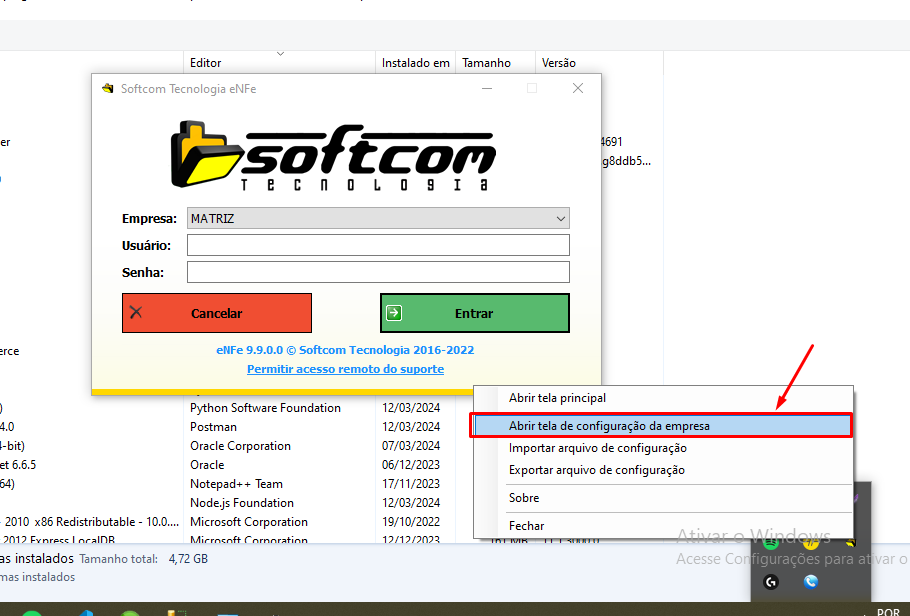This screenshot has width=910, height=616.
Task: Click the green Spotify tray icon
Action: click(771, 543)
